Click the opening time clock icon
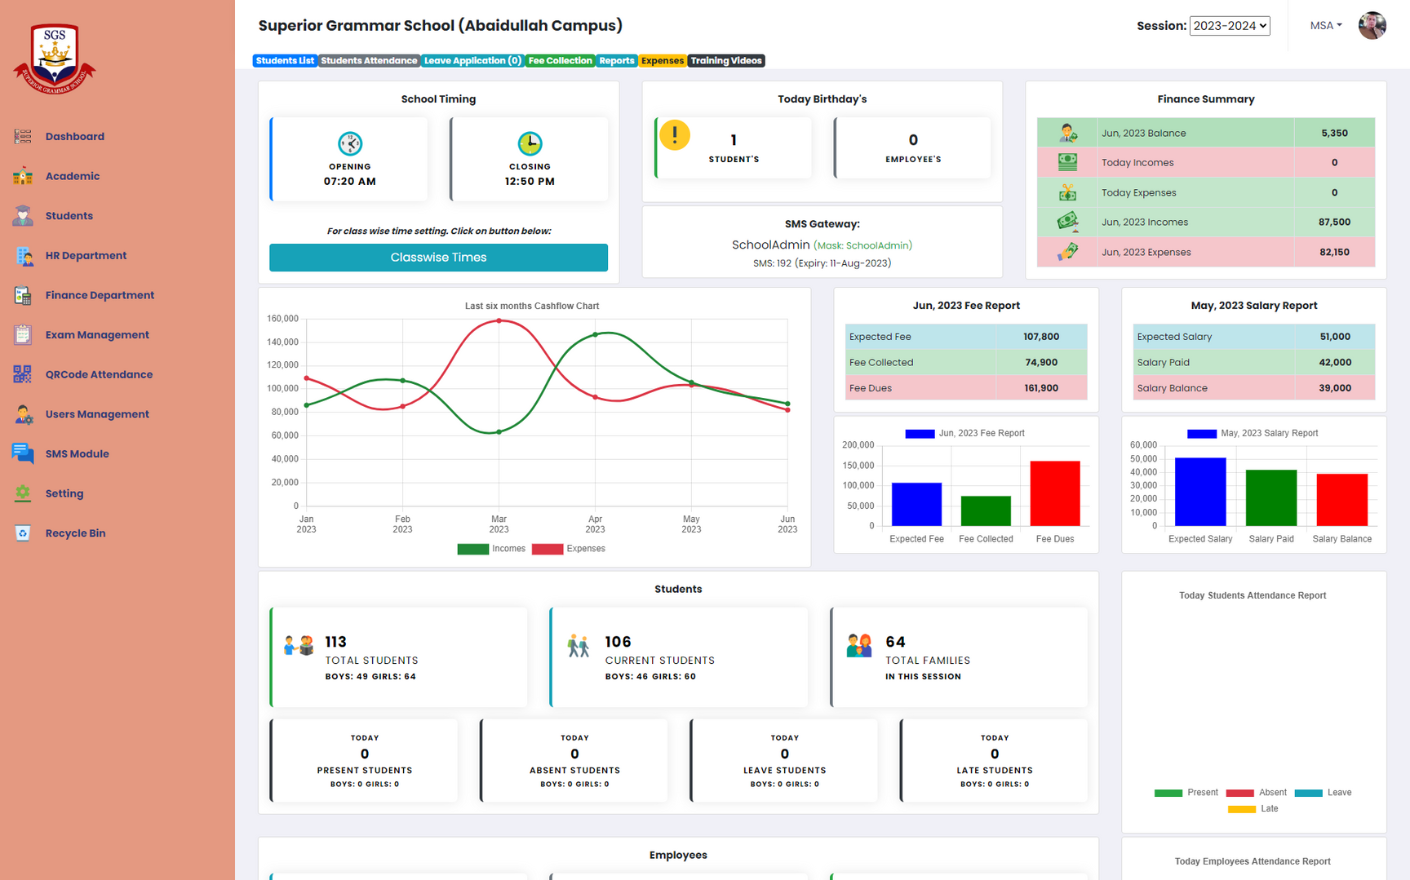1410x880 pixels. coord(350,143)
